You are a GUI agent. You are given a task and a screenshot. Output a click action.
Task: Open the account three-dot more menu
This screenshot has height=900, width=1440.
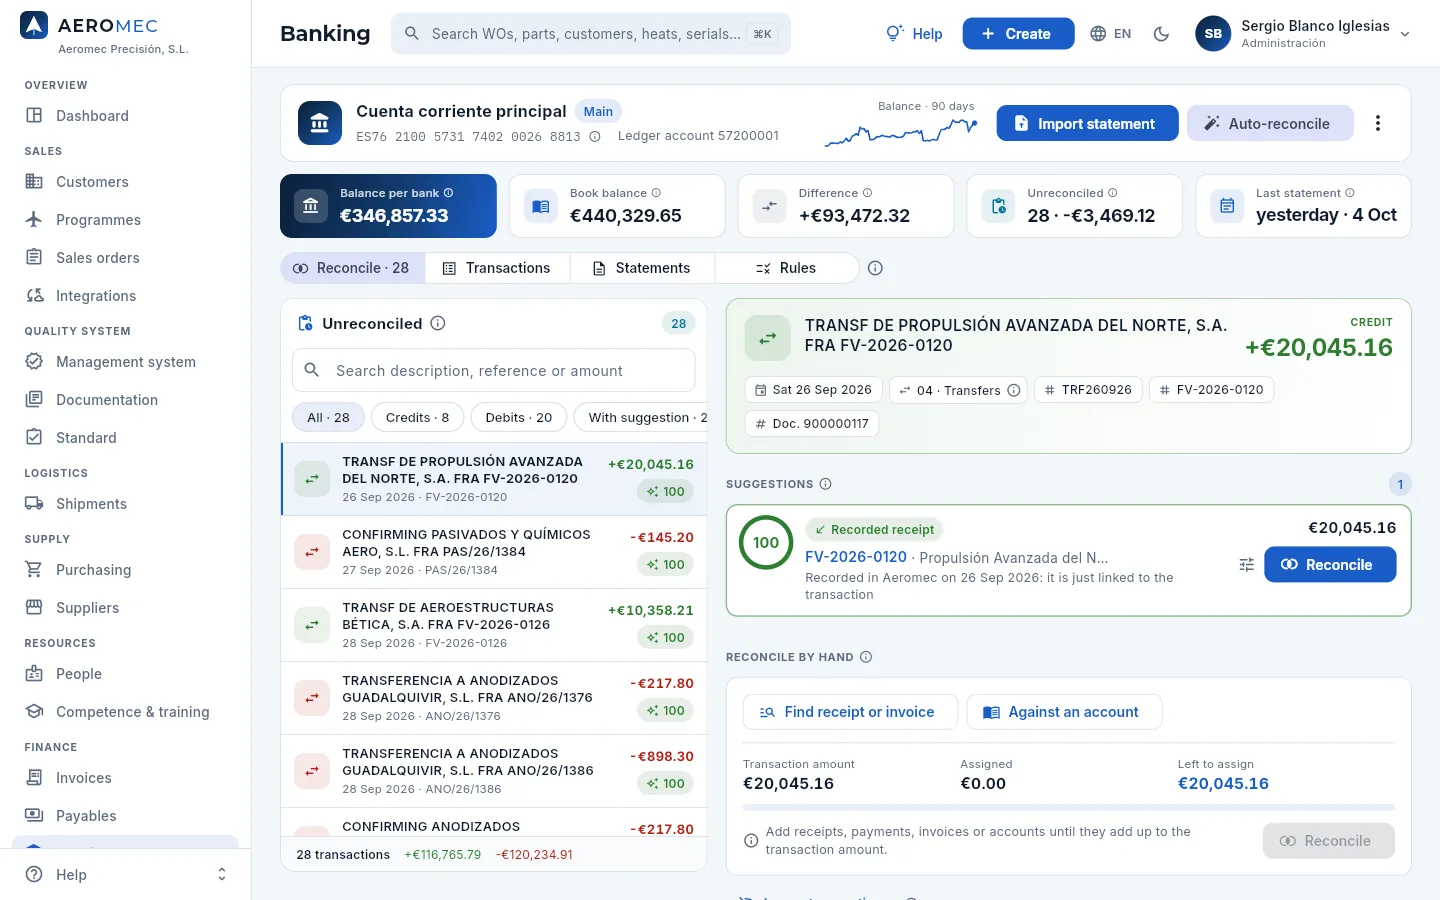(x=1378, y=123)
